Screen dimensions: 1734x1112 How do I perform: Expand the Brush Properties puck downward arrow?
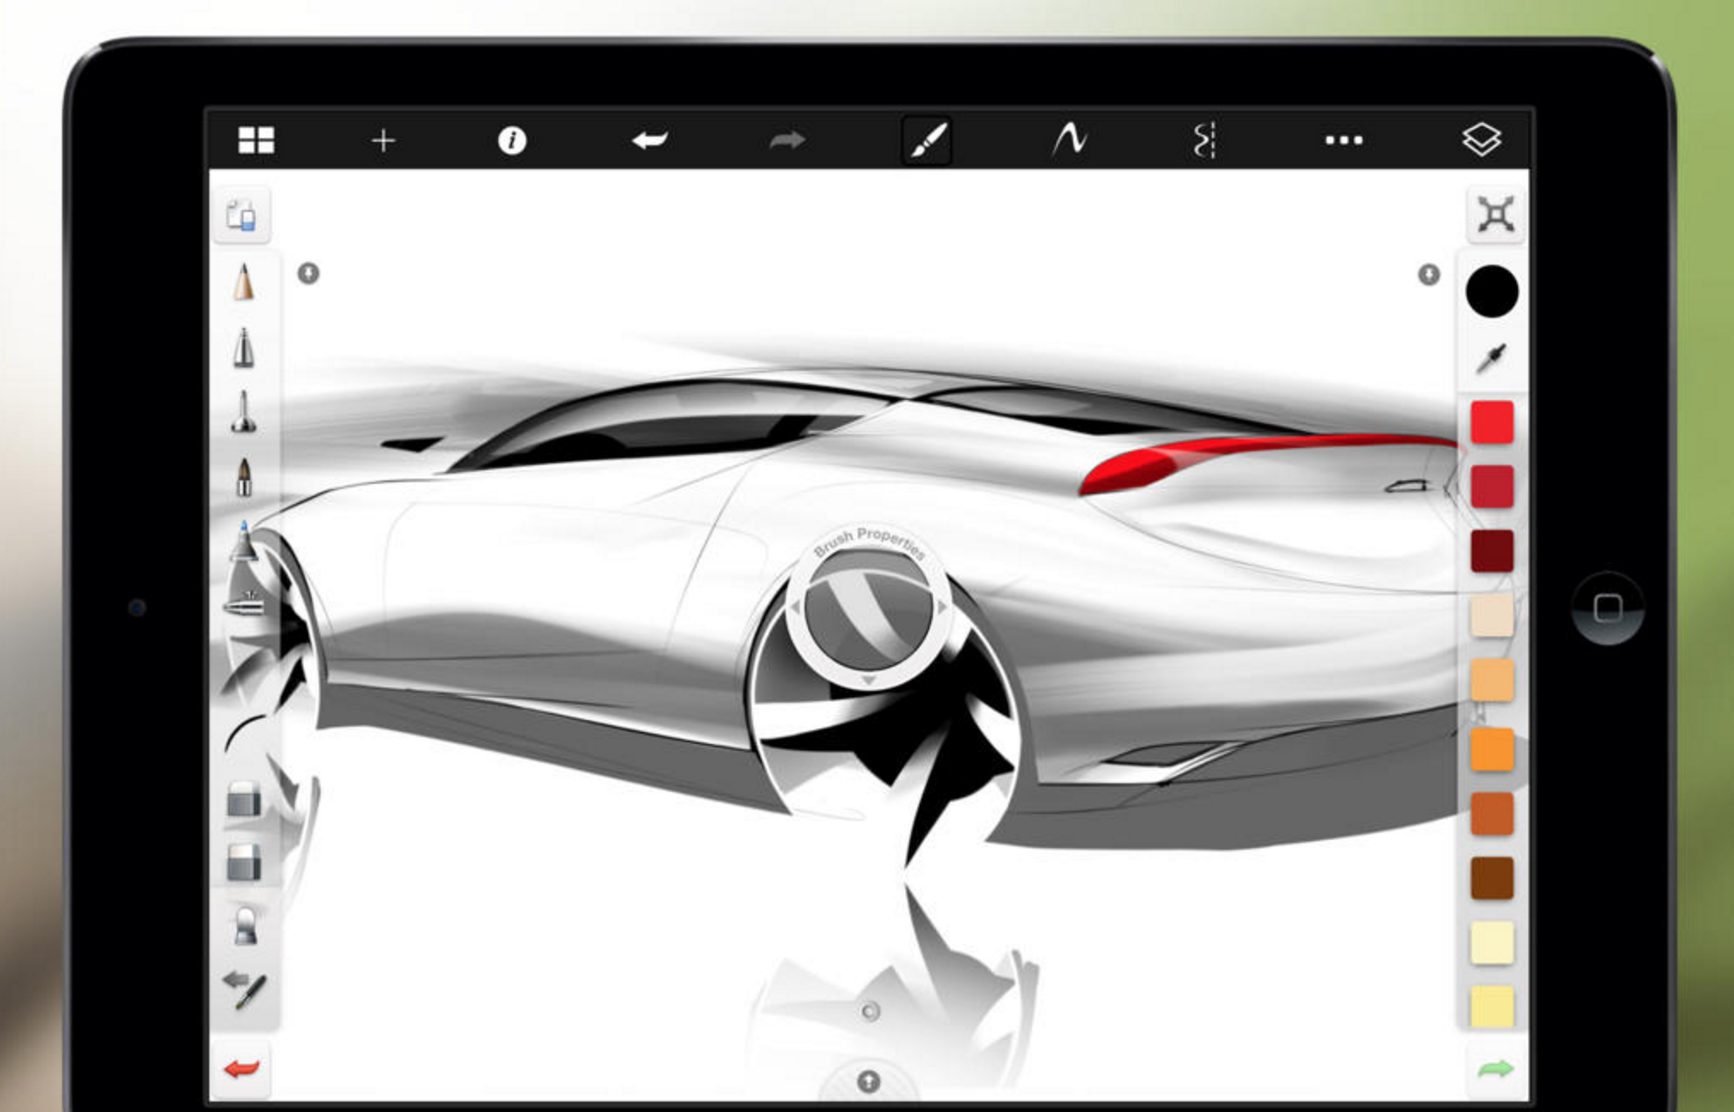868,680
